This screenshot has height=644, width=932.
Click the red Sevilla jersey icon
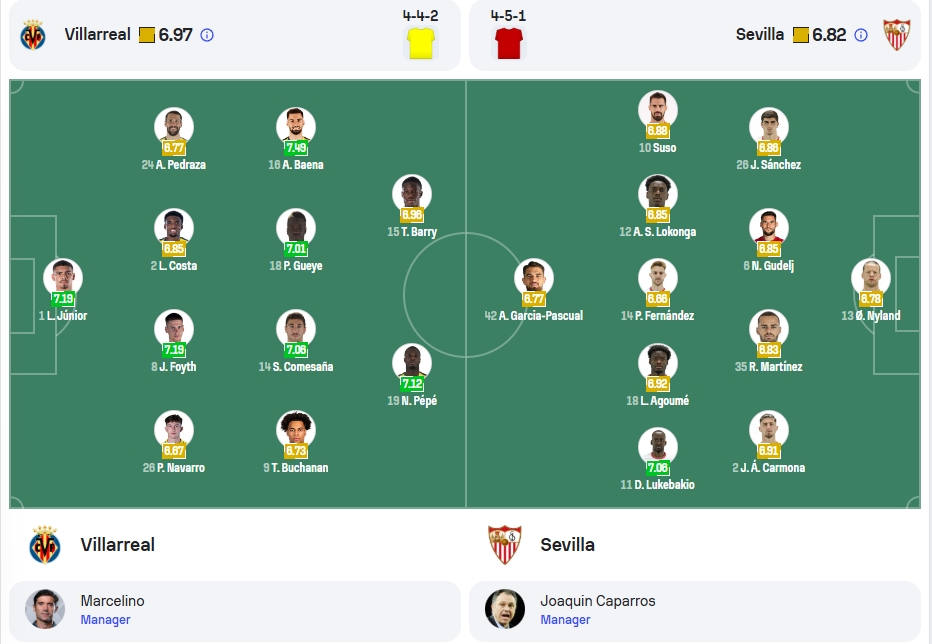pyautogui.click(x=509, y=43)
